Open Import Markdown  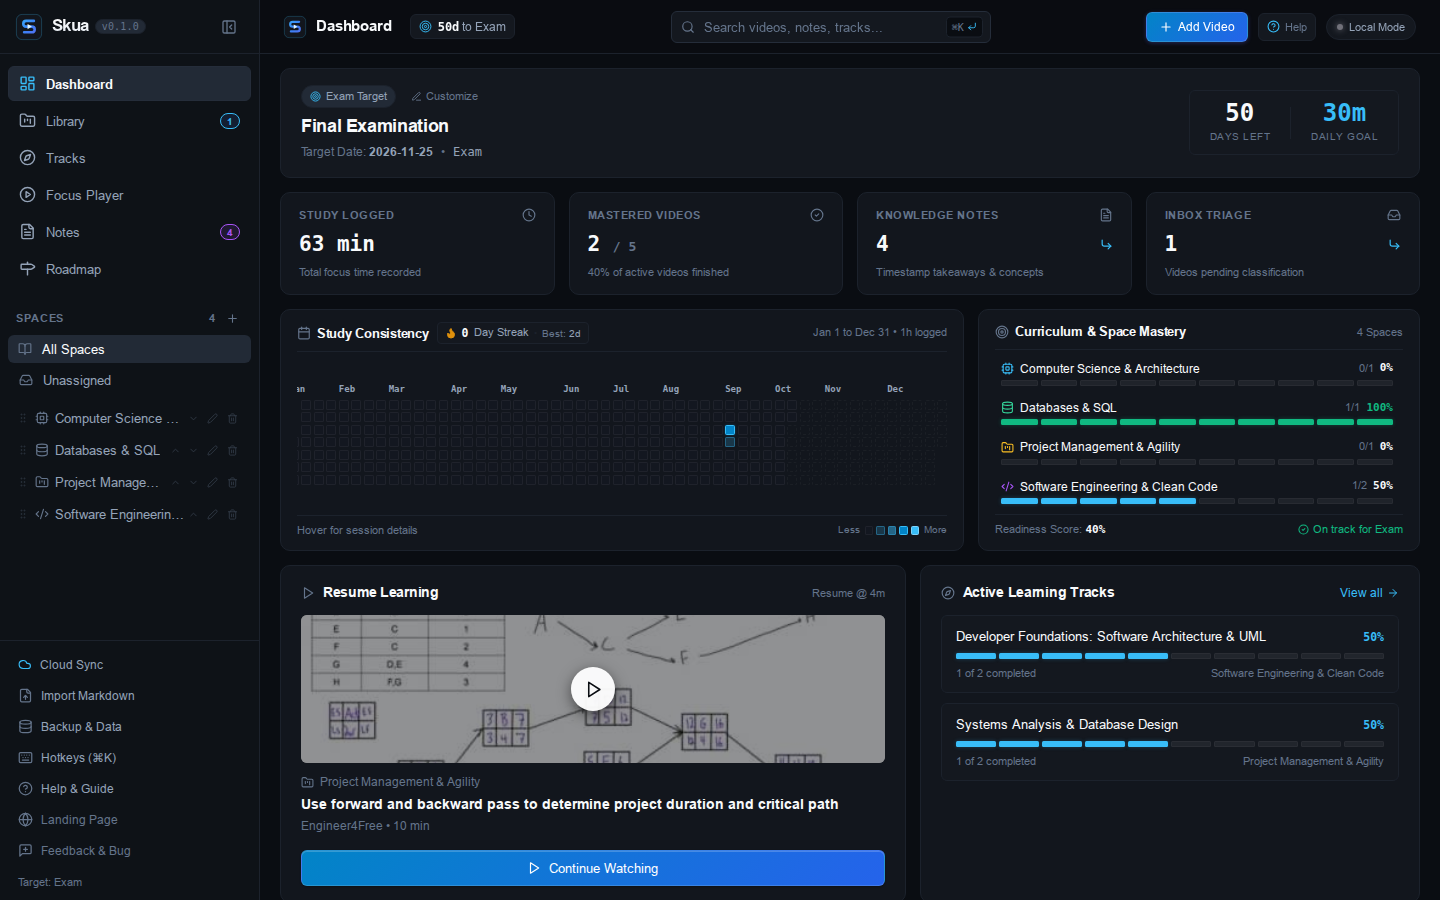(x=129, y=696)
